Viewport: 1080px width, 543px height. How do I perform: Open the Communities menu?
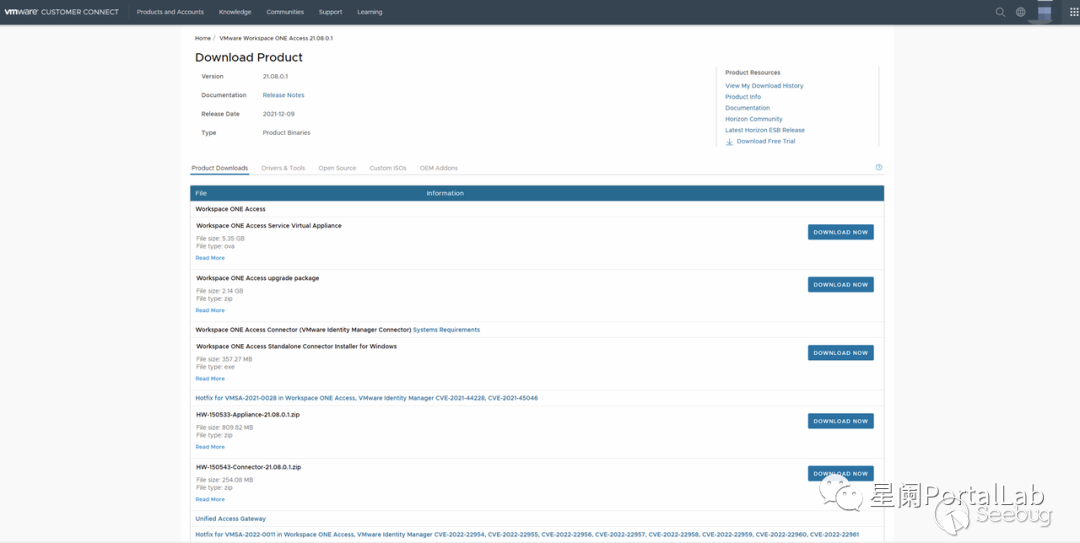[x=285, y=12]
